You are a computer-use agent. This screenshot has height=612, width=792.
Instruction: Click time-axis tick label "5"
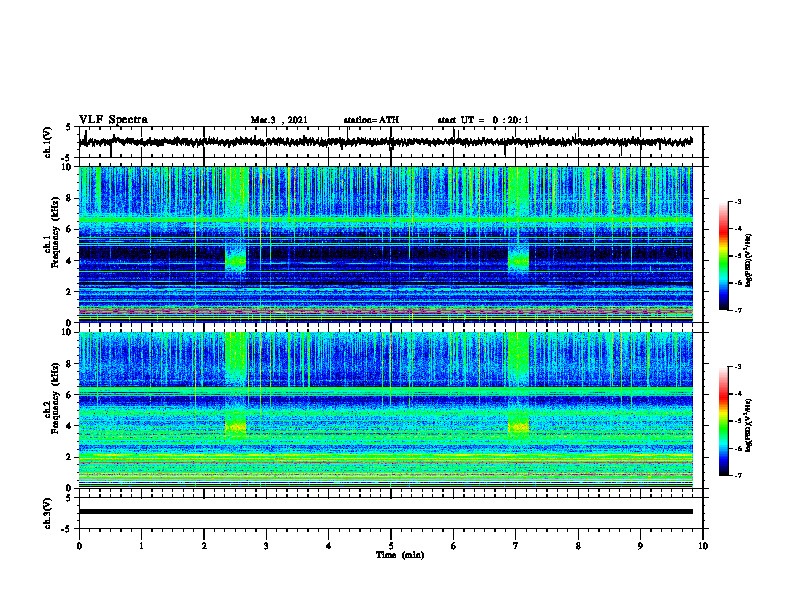391,546
